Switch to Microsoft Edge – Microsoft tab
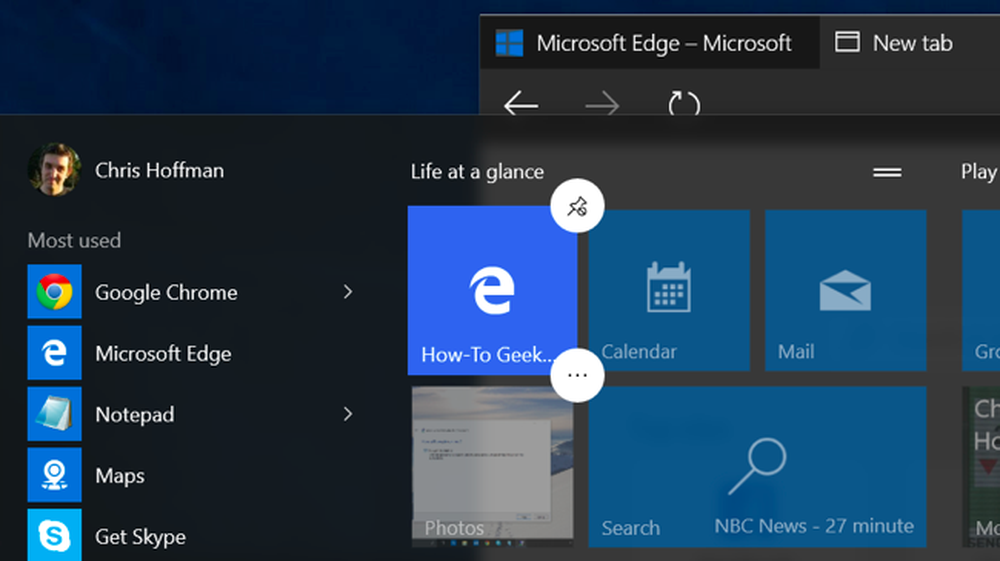 coord(650,43)
